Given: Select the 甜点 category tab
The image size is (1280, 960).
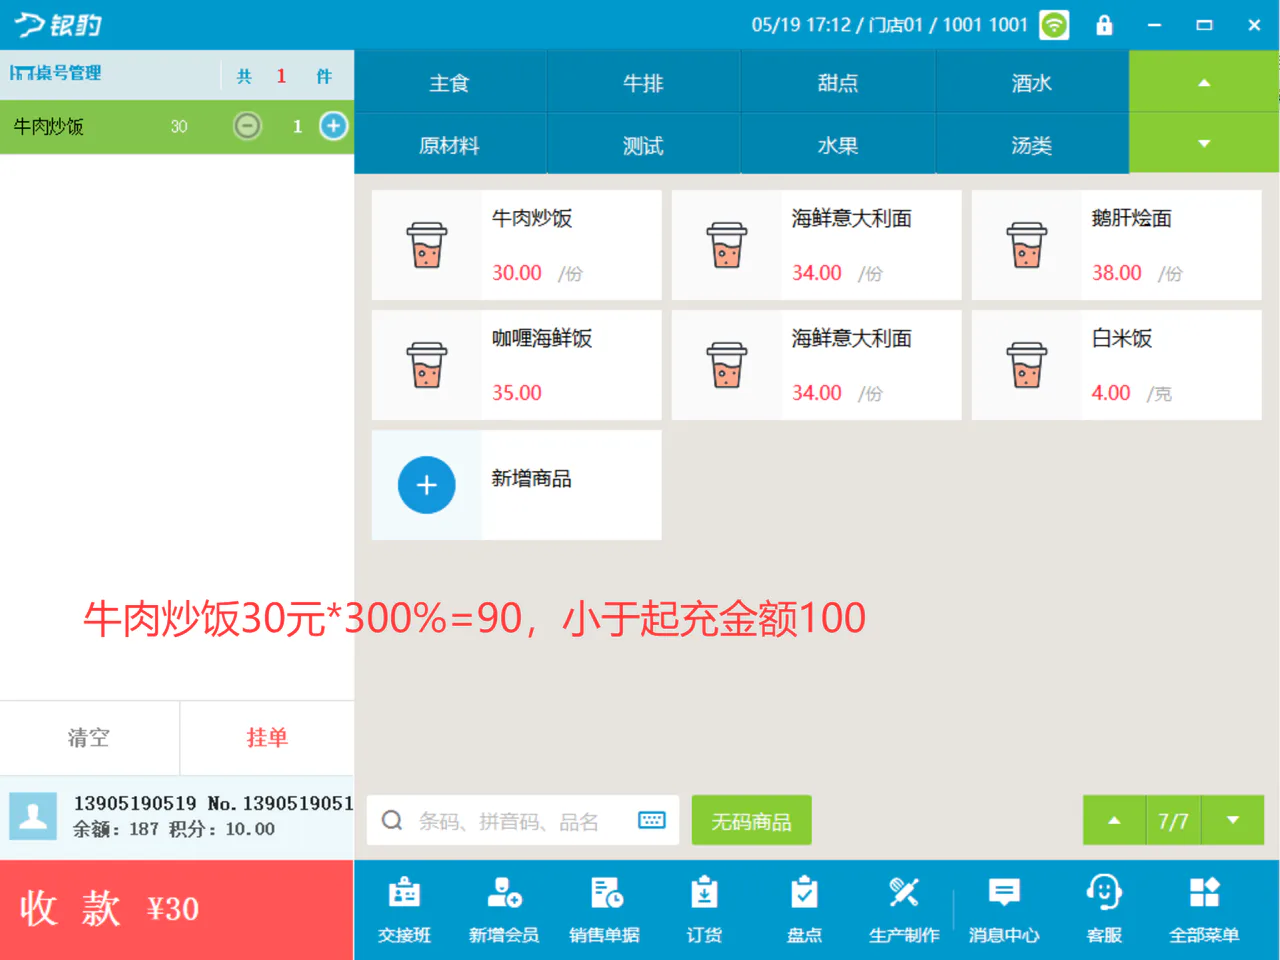Looking at the screenshot, I should 838,82.
